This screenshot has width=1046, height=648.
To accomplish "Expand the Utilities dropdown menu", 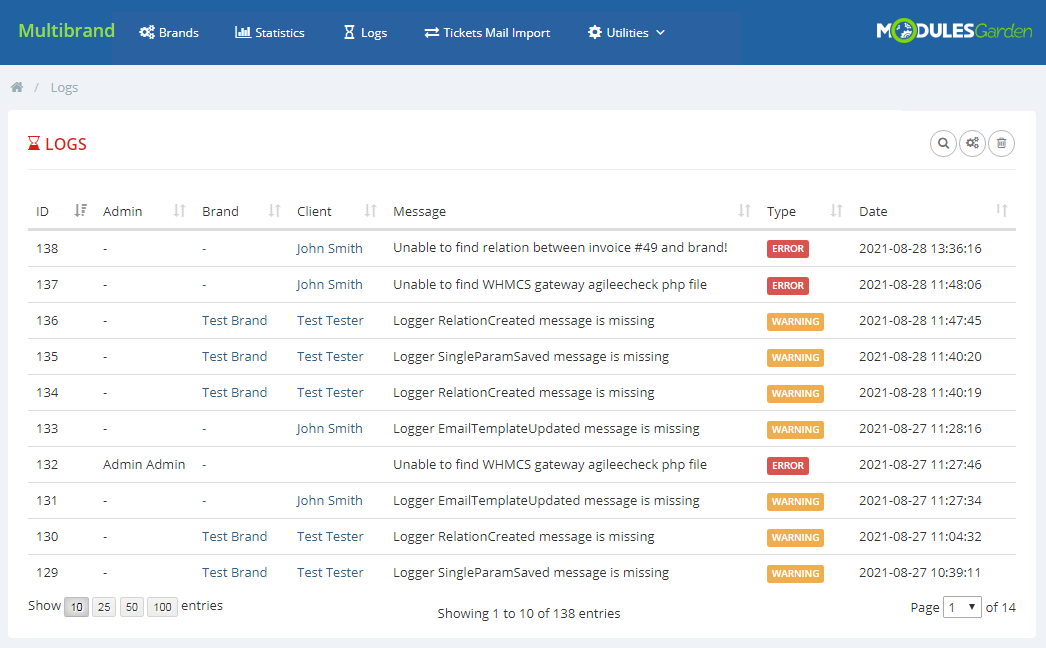I will click(x=625, y=32).
